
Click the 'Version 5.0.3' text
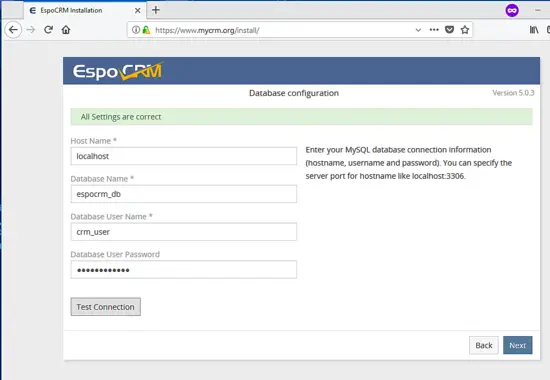513,93
